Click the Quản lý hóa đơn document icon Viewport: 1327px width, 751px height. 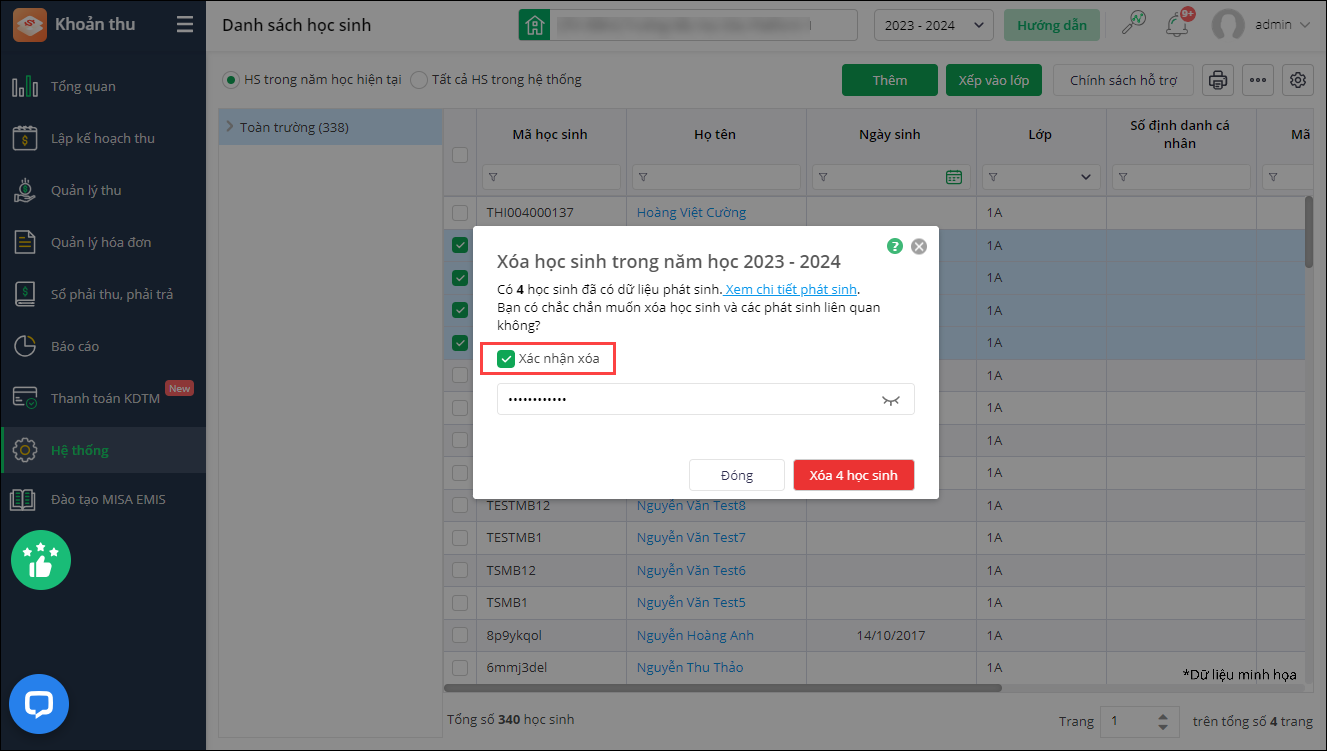point(25,242)
